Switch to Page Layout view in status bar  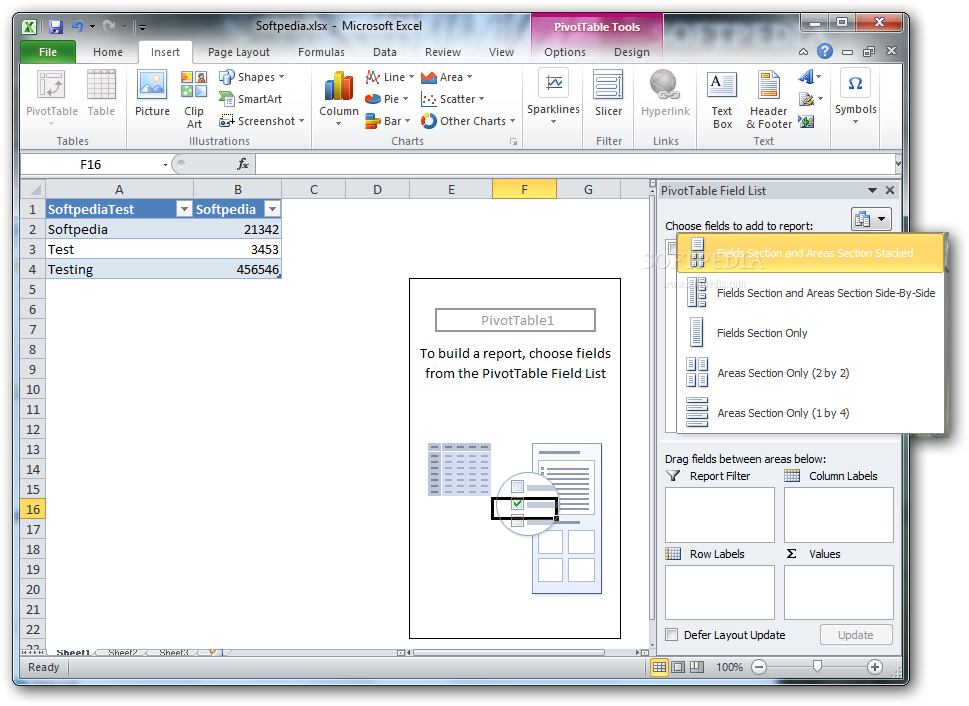tap(678, 667)
